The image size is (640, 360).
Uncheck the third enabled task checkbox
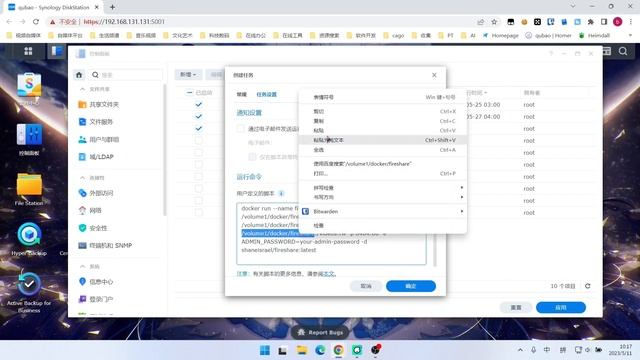pos(199,129)
